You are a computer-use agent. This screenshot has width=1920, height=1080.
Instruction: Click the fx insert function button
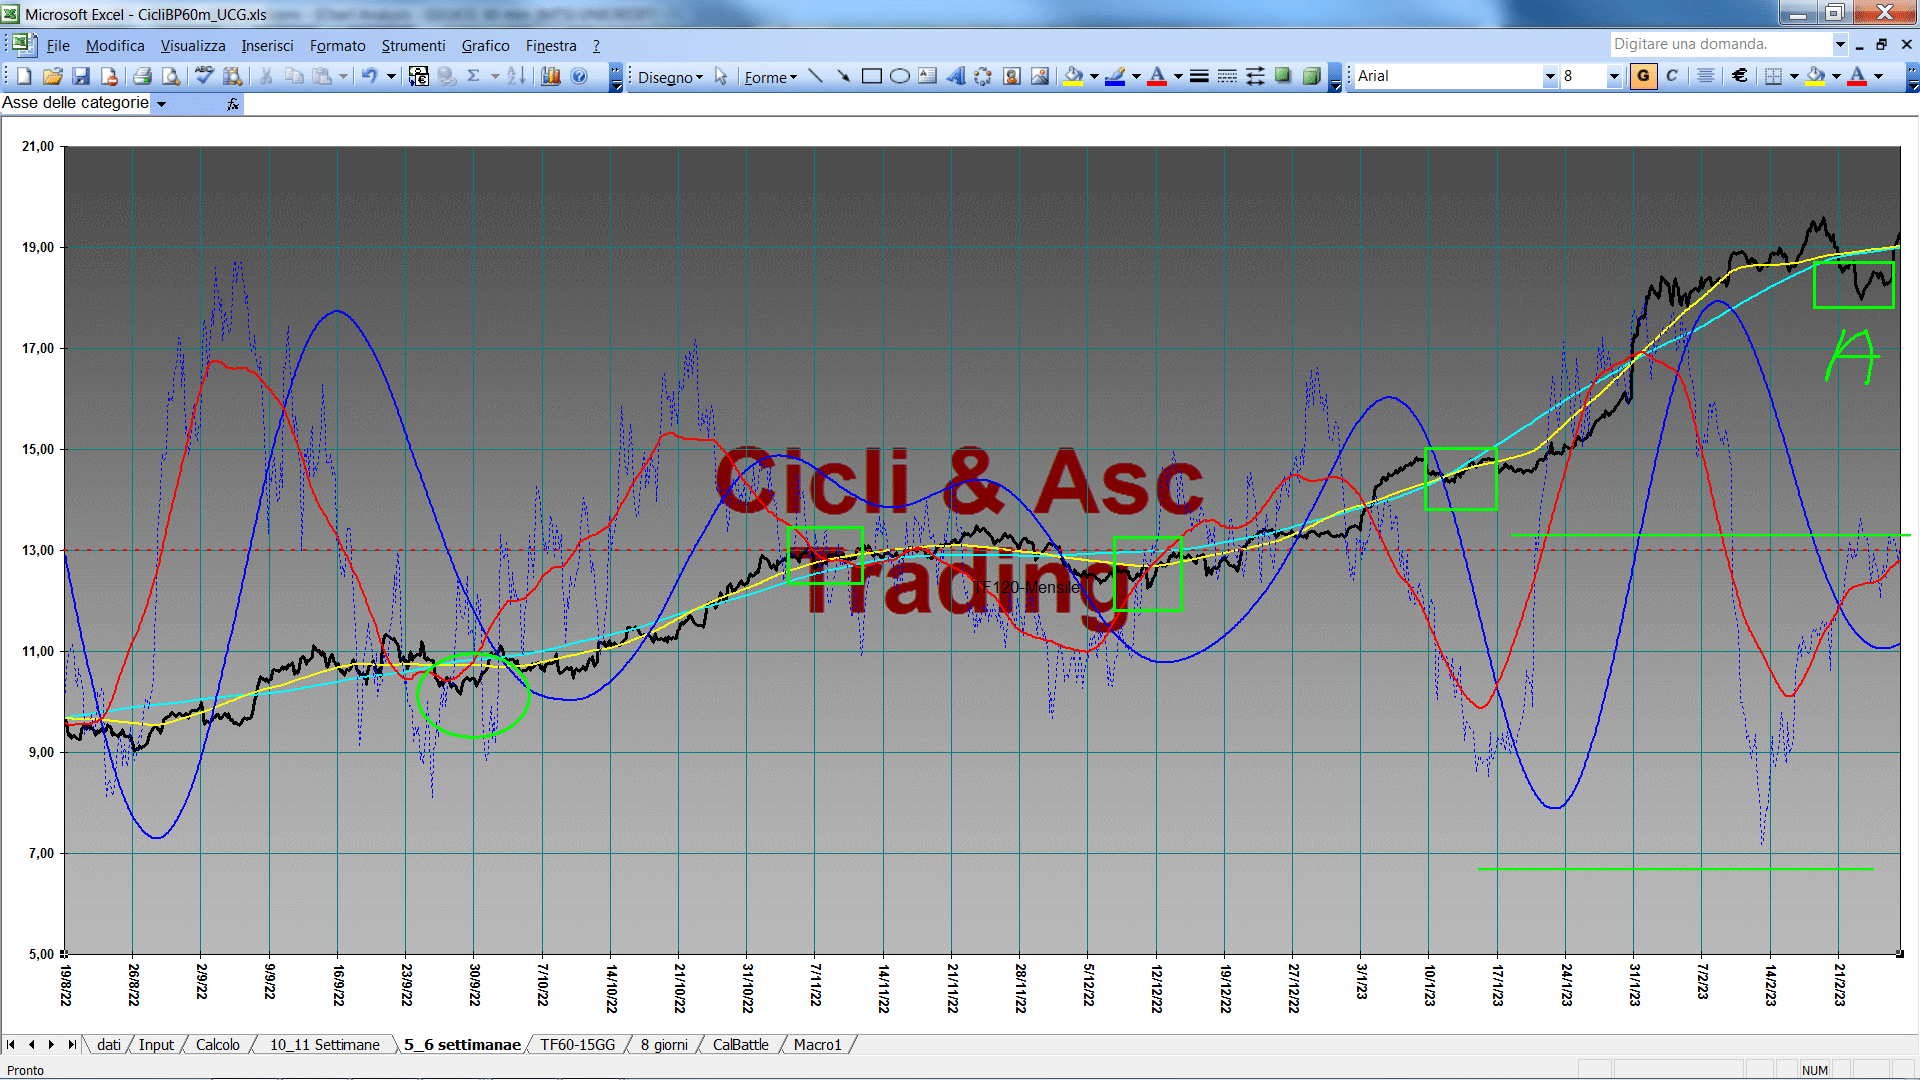[233, 103]
